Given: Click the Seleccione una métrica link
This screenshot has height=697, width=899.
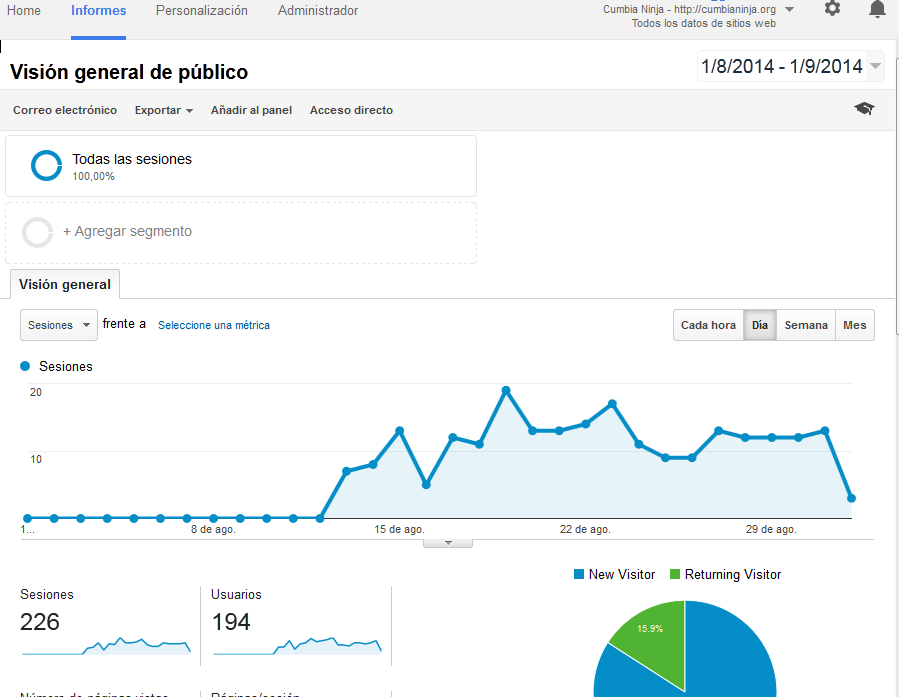Looking at the screenshot, I should click(214, 325).
